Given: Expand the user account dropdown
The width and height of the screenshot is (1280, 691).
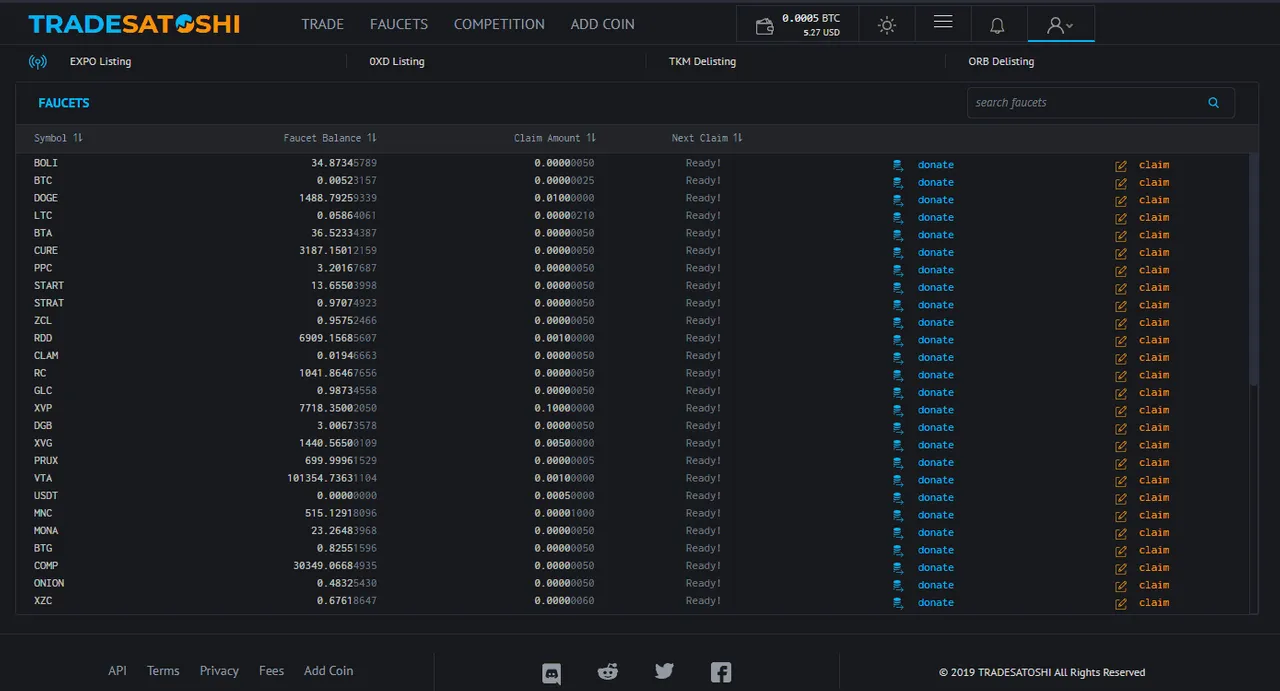Looking at the screenshot, I should [1061, 26].
